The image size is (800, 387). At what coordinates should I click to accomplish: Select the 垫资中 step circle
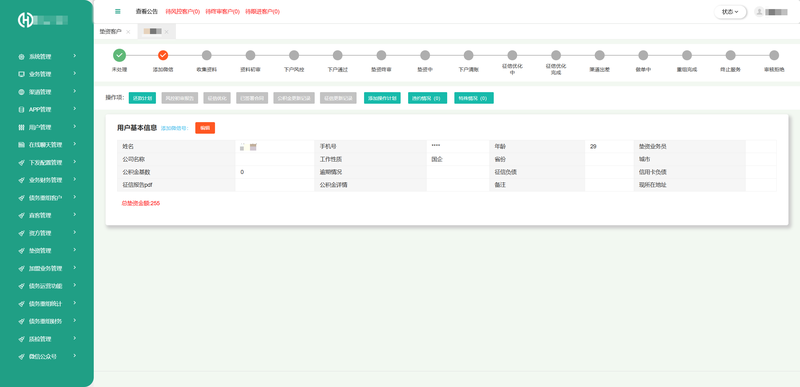[x=425, y=55]
